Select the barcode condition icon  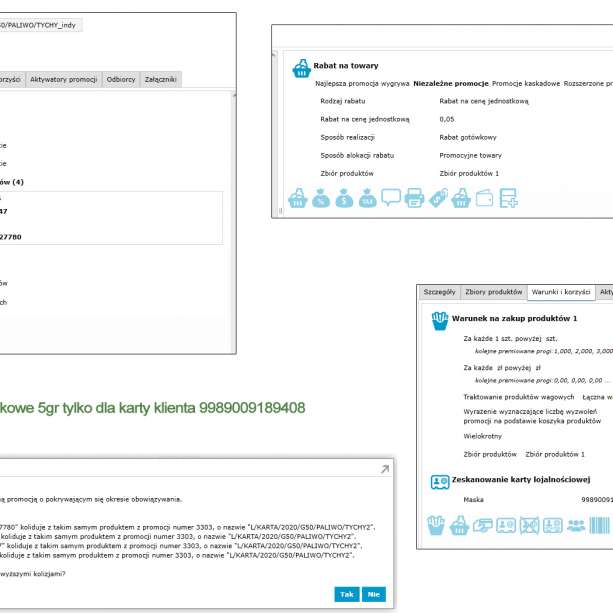(x=599, y=525)
